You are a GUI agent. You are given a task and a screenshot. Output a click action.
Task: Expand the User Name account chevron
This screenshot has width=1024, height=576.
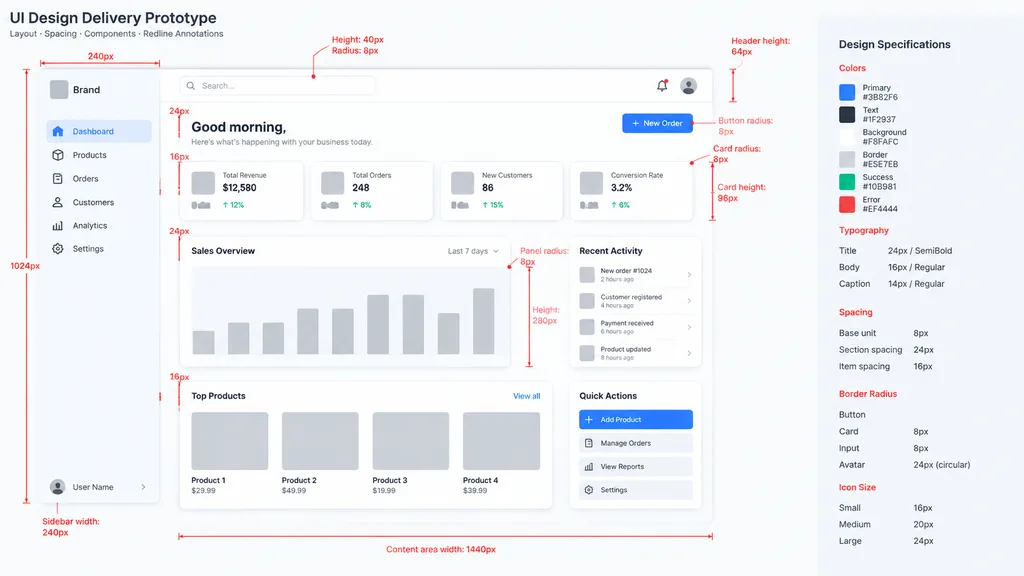click(x=143, y=487)
